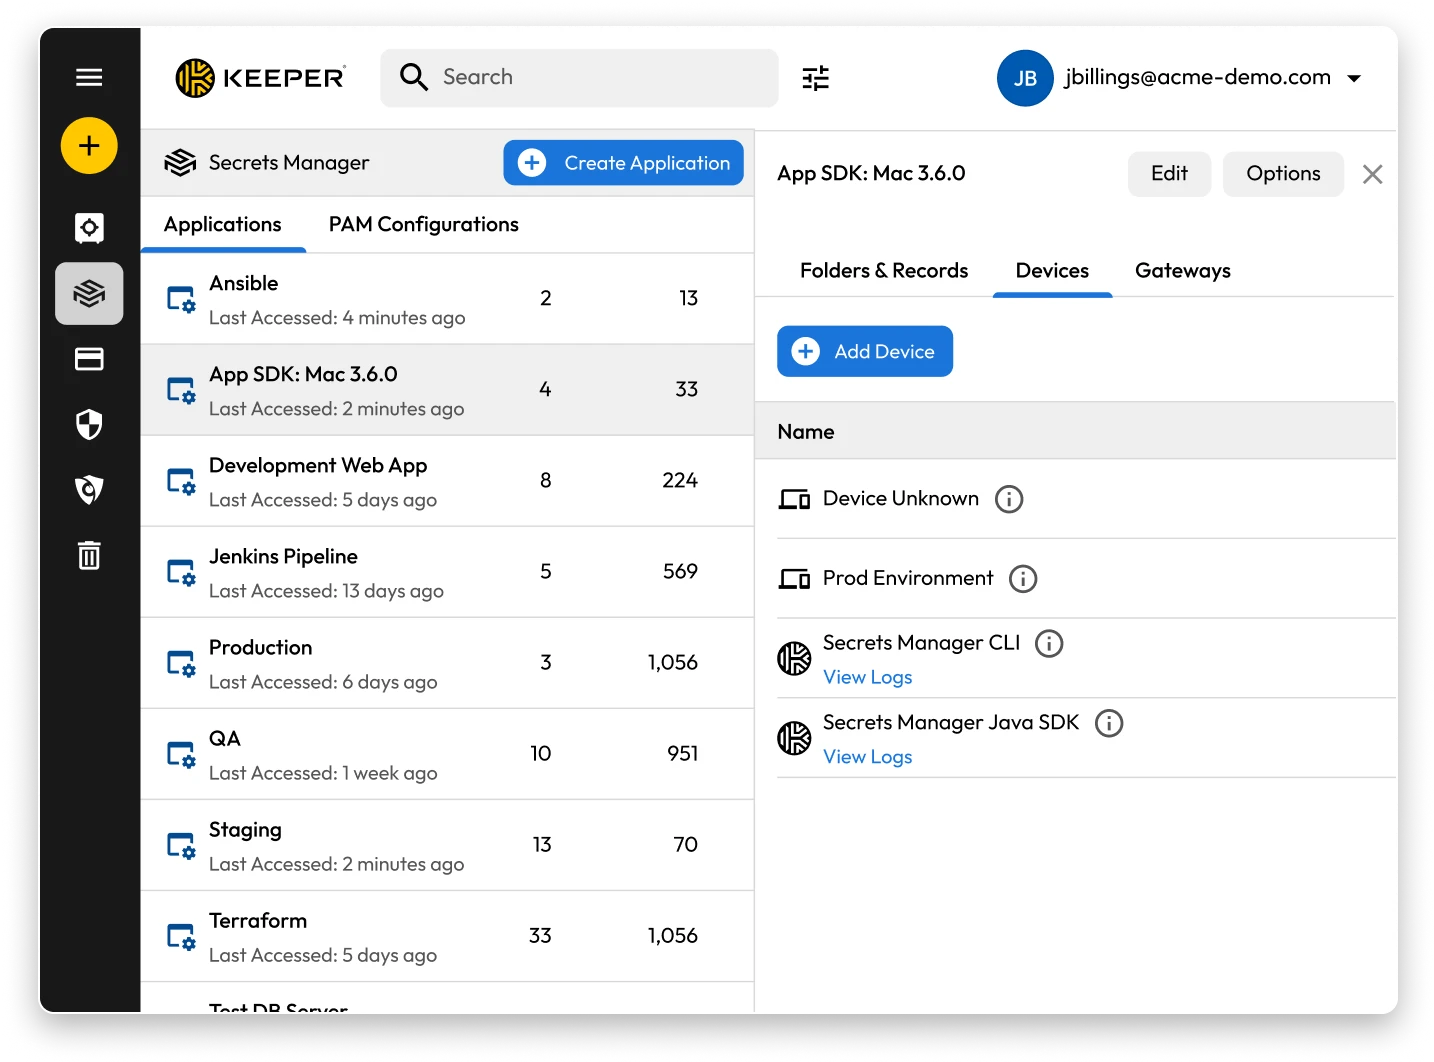Select the Secrets Manager sidebar icon
This screenshot has height=1062, width=1434.
coord(89,294)
